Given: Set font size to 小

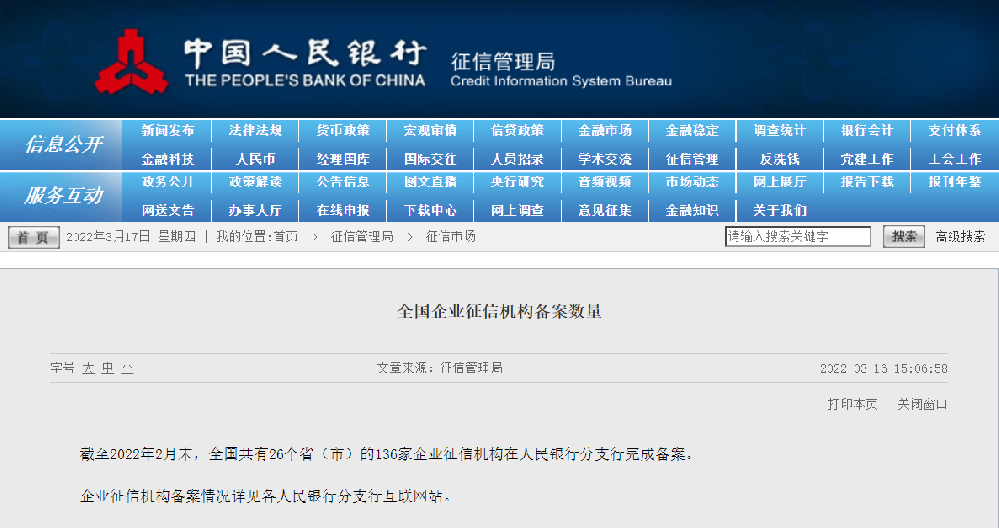Looking at the screenshot, I should (127, 368).
